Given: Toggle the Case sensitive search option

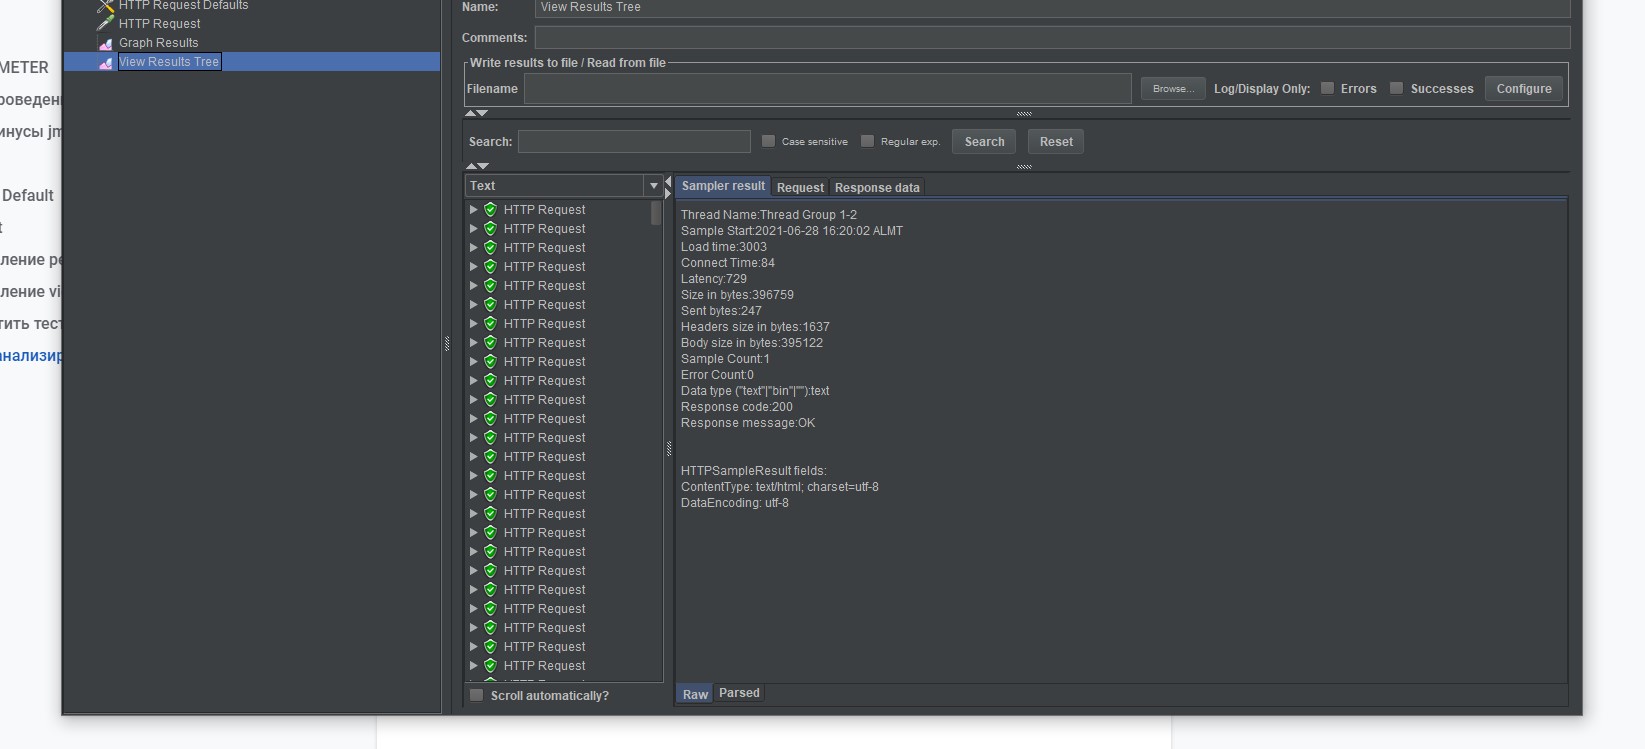Looking at the screenshot, I should [768, 141].
